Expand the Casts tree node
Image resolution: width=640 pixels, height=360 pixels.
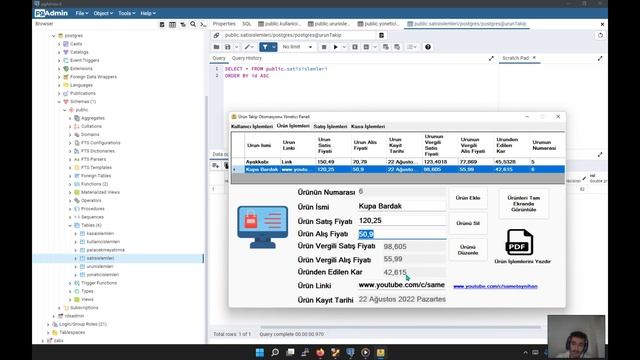click(59, 44)
